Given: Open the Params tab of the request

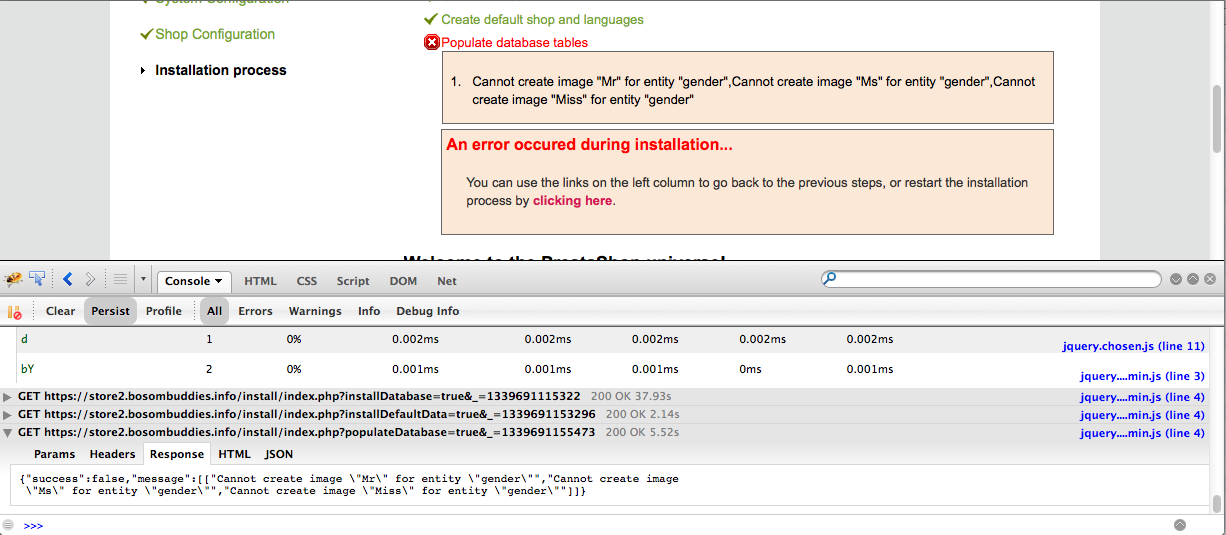Looking at the screenshot, I should pos(54,454).
